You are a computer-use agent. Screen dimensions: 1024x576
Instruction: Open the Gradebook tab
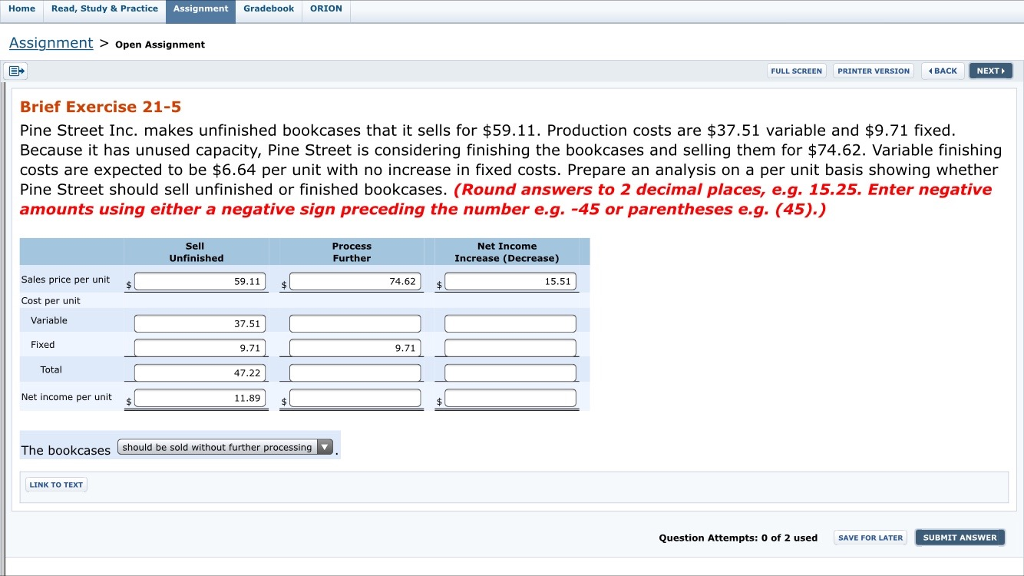[268, 9]
